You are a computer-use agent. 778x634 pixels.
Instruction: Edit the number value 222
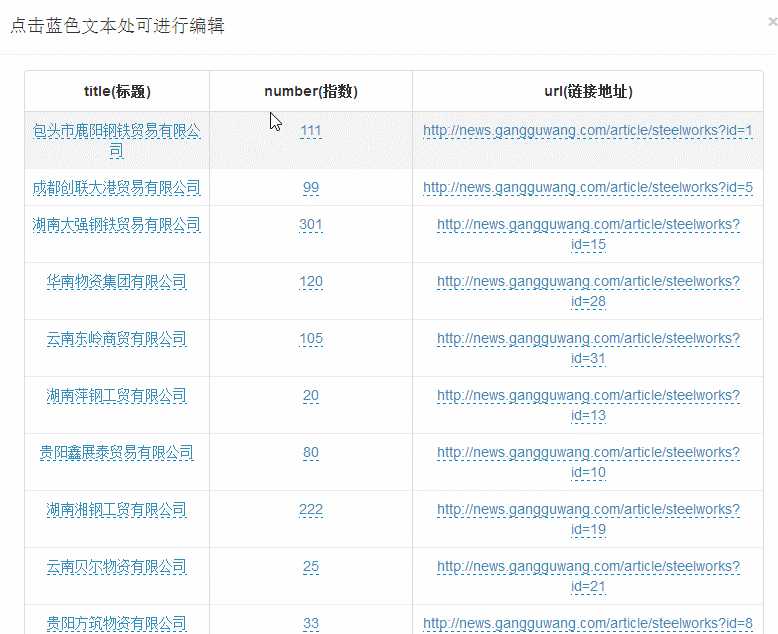(x=311, y=510)
